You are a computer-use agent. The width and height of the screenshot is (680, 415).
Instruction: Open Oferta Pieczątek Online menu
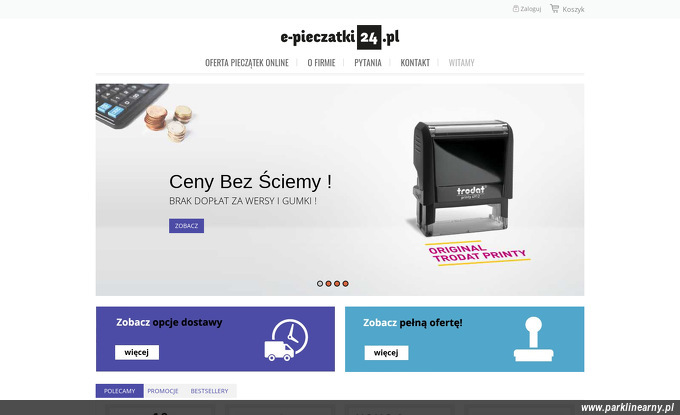tap(247, 63)
